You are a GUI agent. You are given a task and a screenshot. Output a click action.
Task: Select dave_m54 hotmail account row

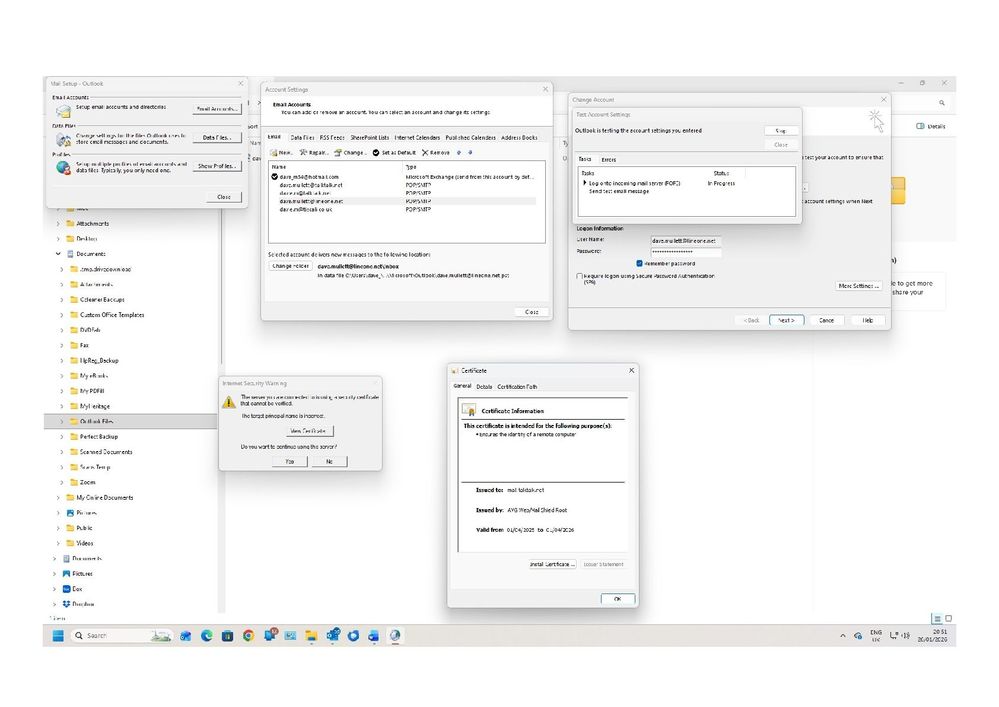coord(405,177)
